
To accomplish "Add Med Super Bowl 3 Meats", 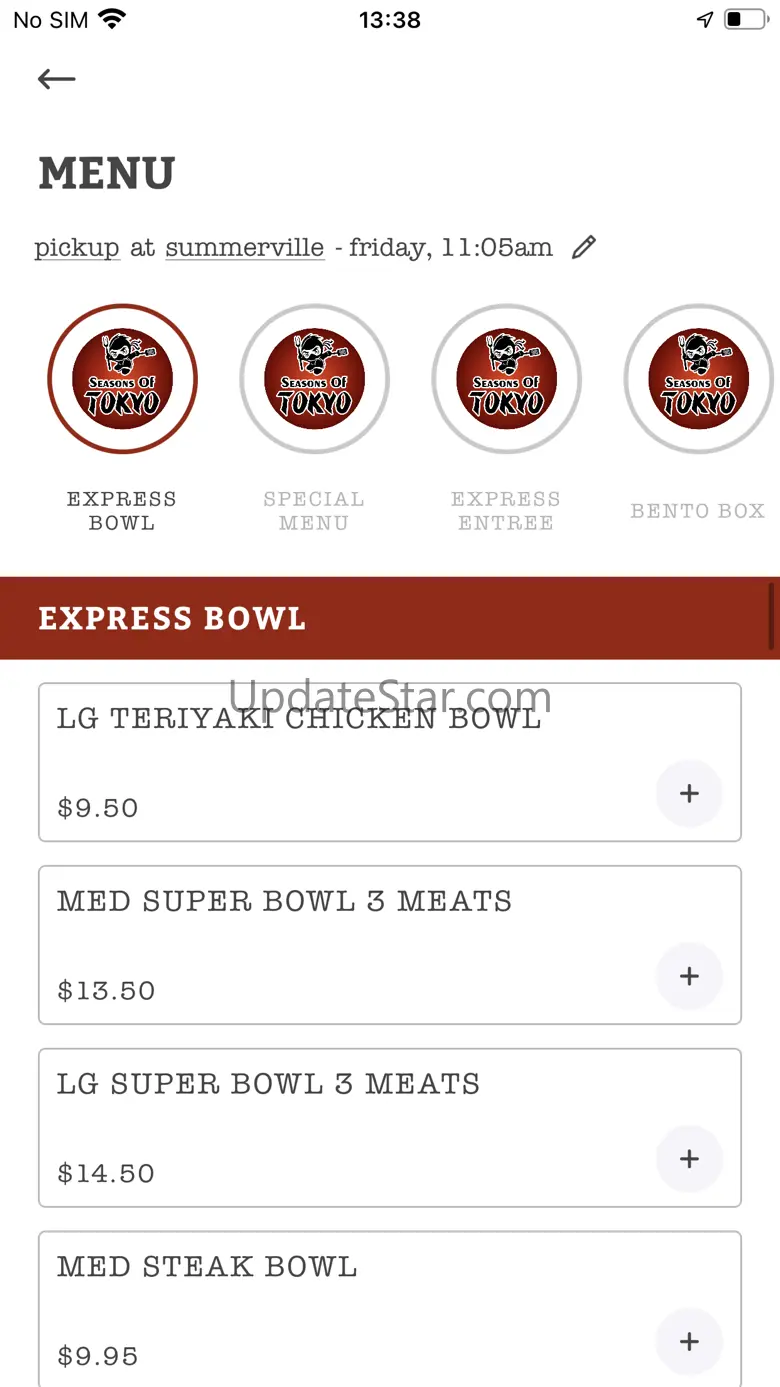I will tap(689, 976).
